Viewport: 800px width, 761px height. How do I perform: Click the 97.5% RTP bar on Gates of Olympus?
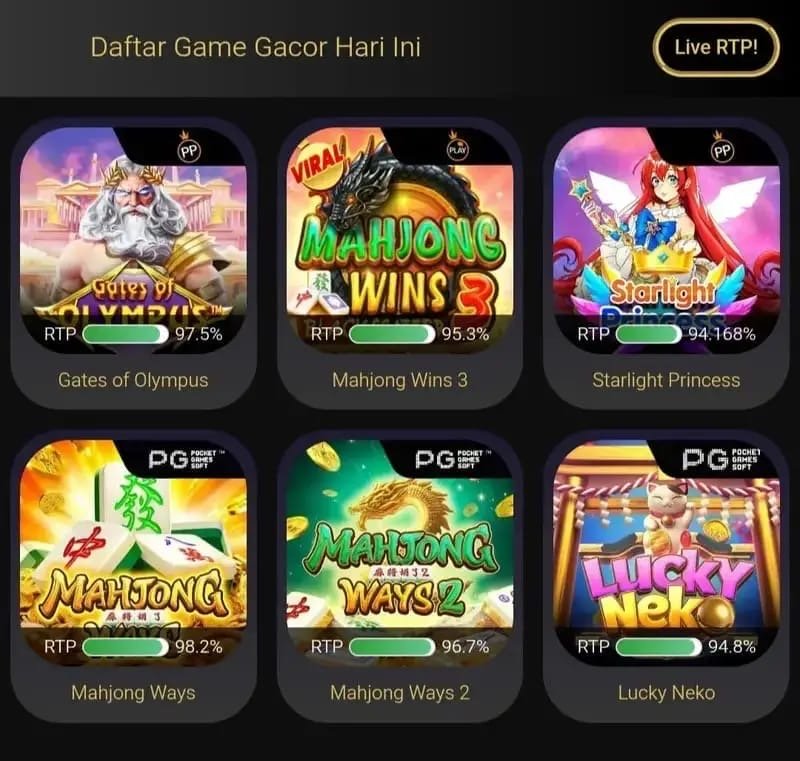click(126, 334)
